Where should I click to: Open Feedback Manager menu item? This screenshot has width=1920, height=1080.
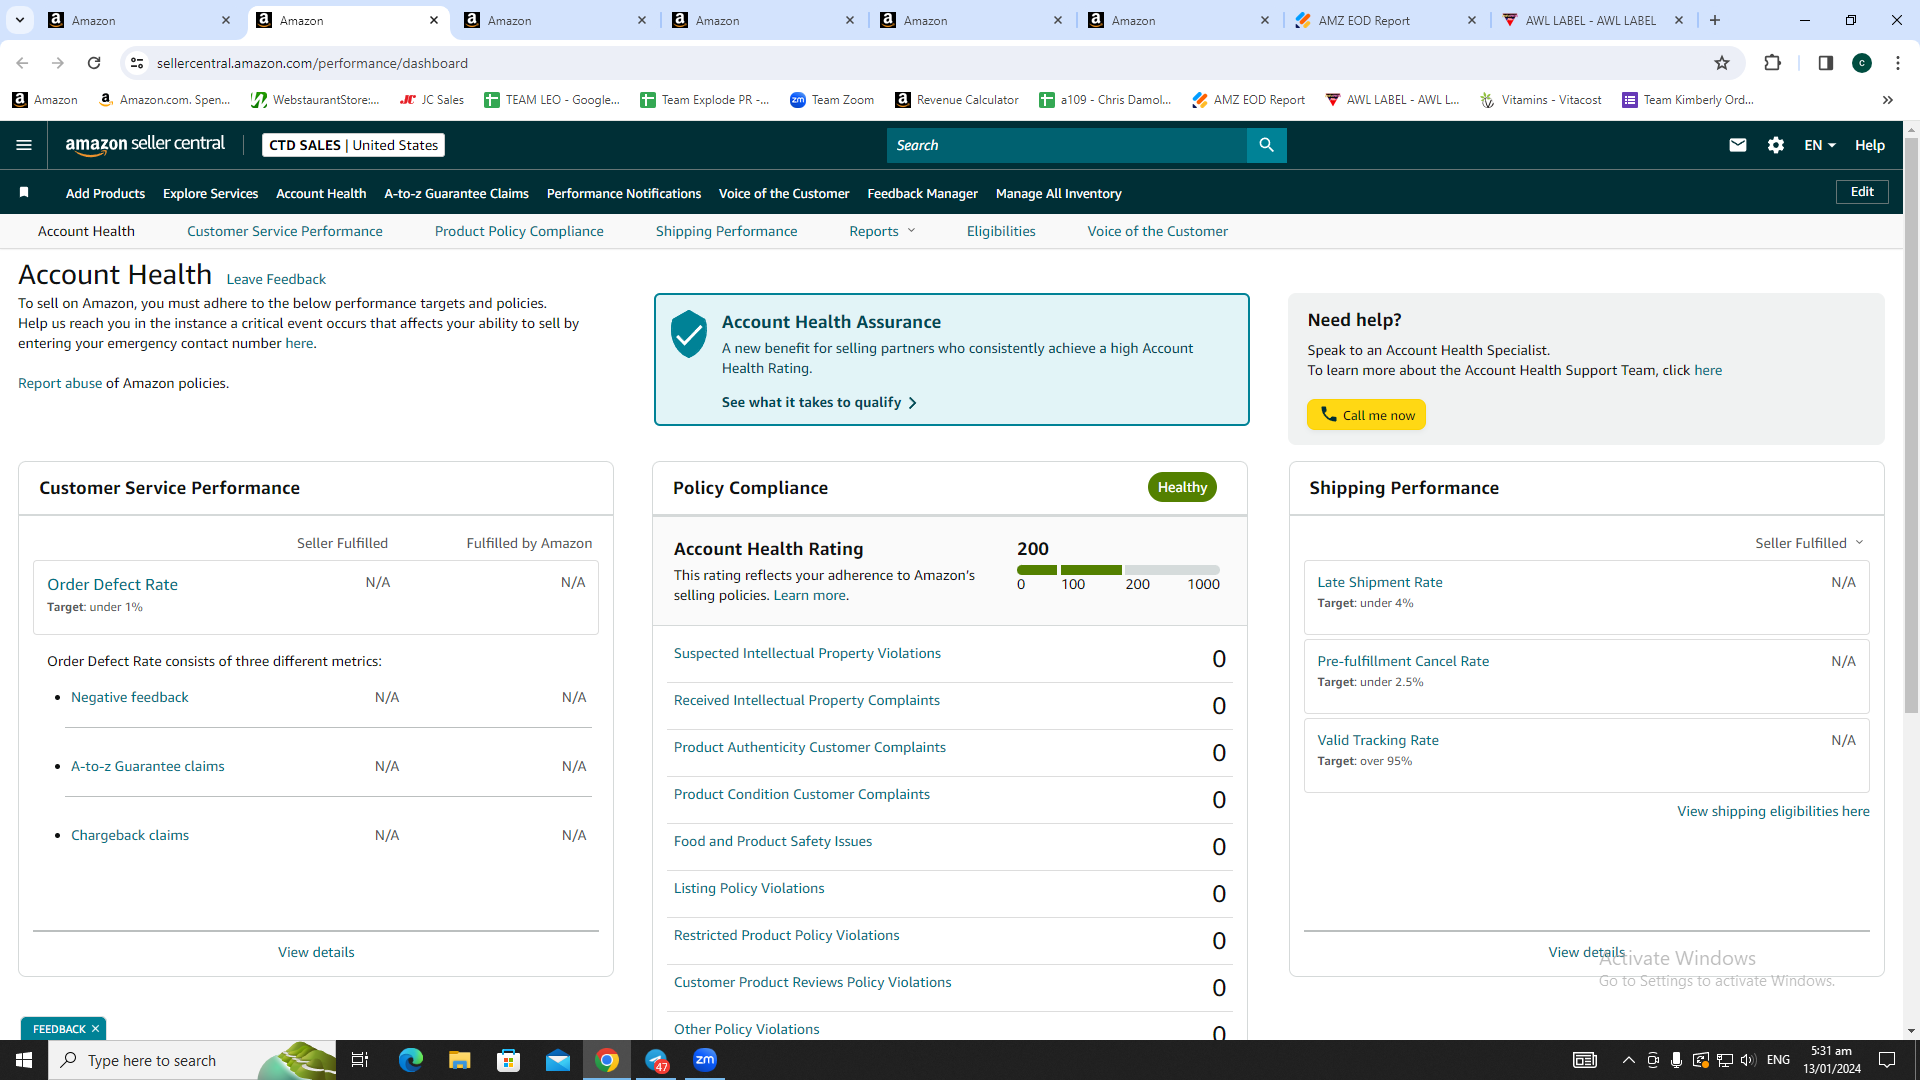(922, 193)
